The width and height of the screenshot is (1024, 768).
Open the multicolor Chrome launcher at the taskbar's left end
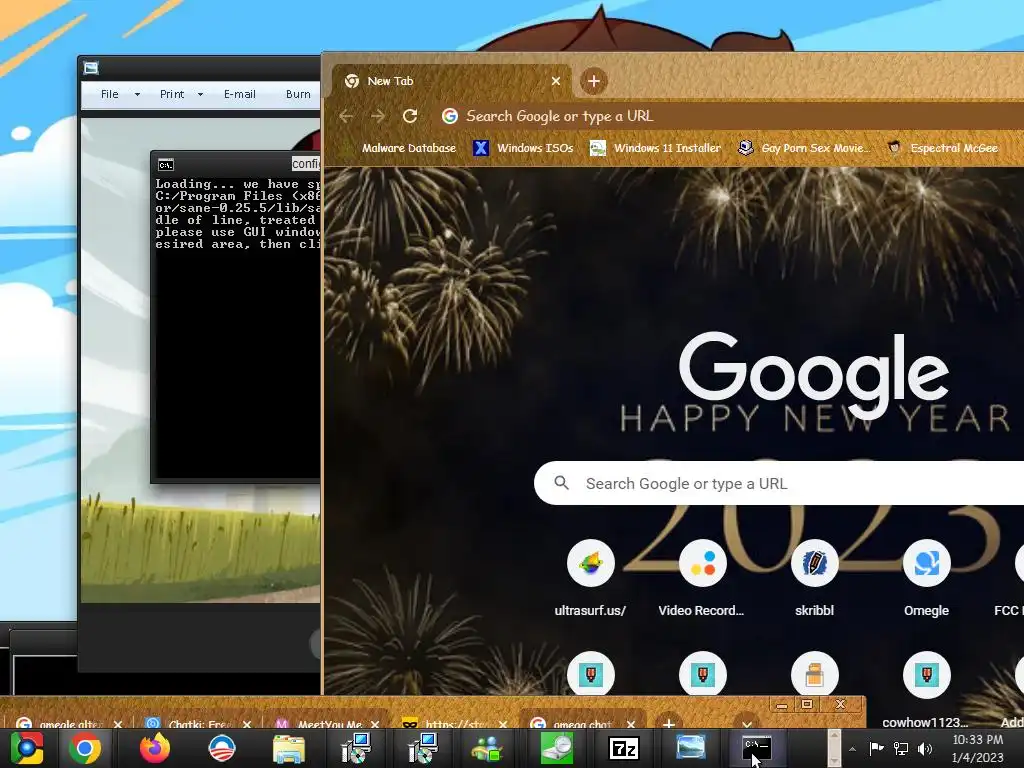pos(26,748)
